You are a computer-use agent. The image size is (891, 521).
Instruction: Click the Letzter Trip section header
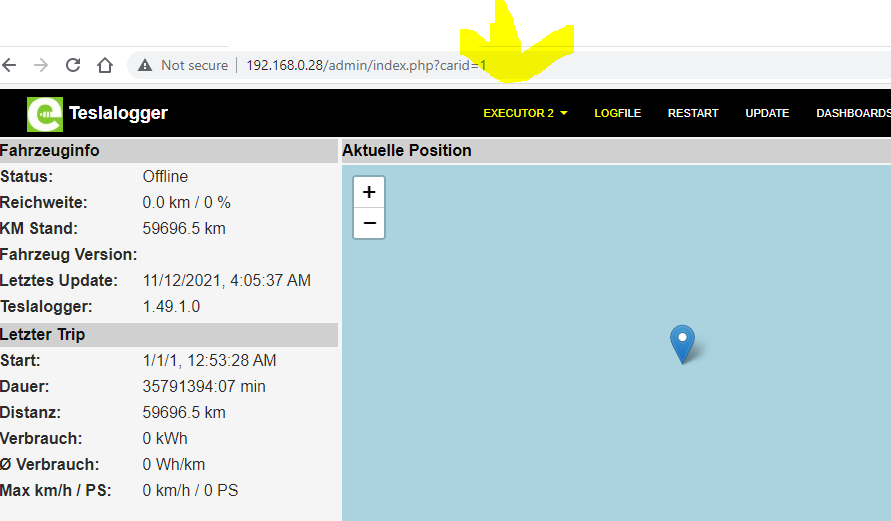pos(169,335)
